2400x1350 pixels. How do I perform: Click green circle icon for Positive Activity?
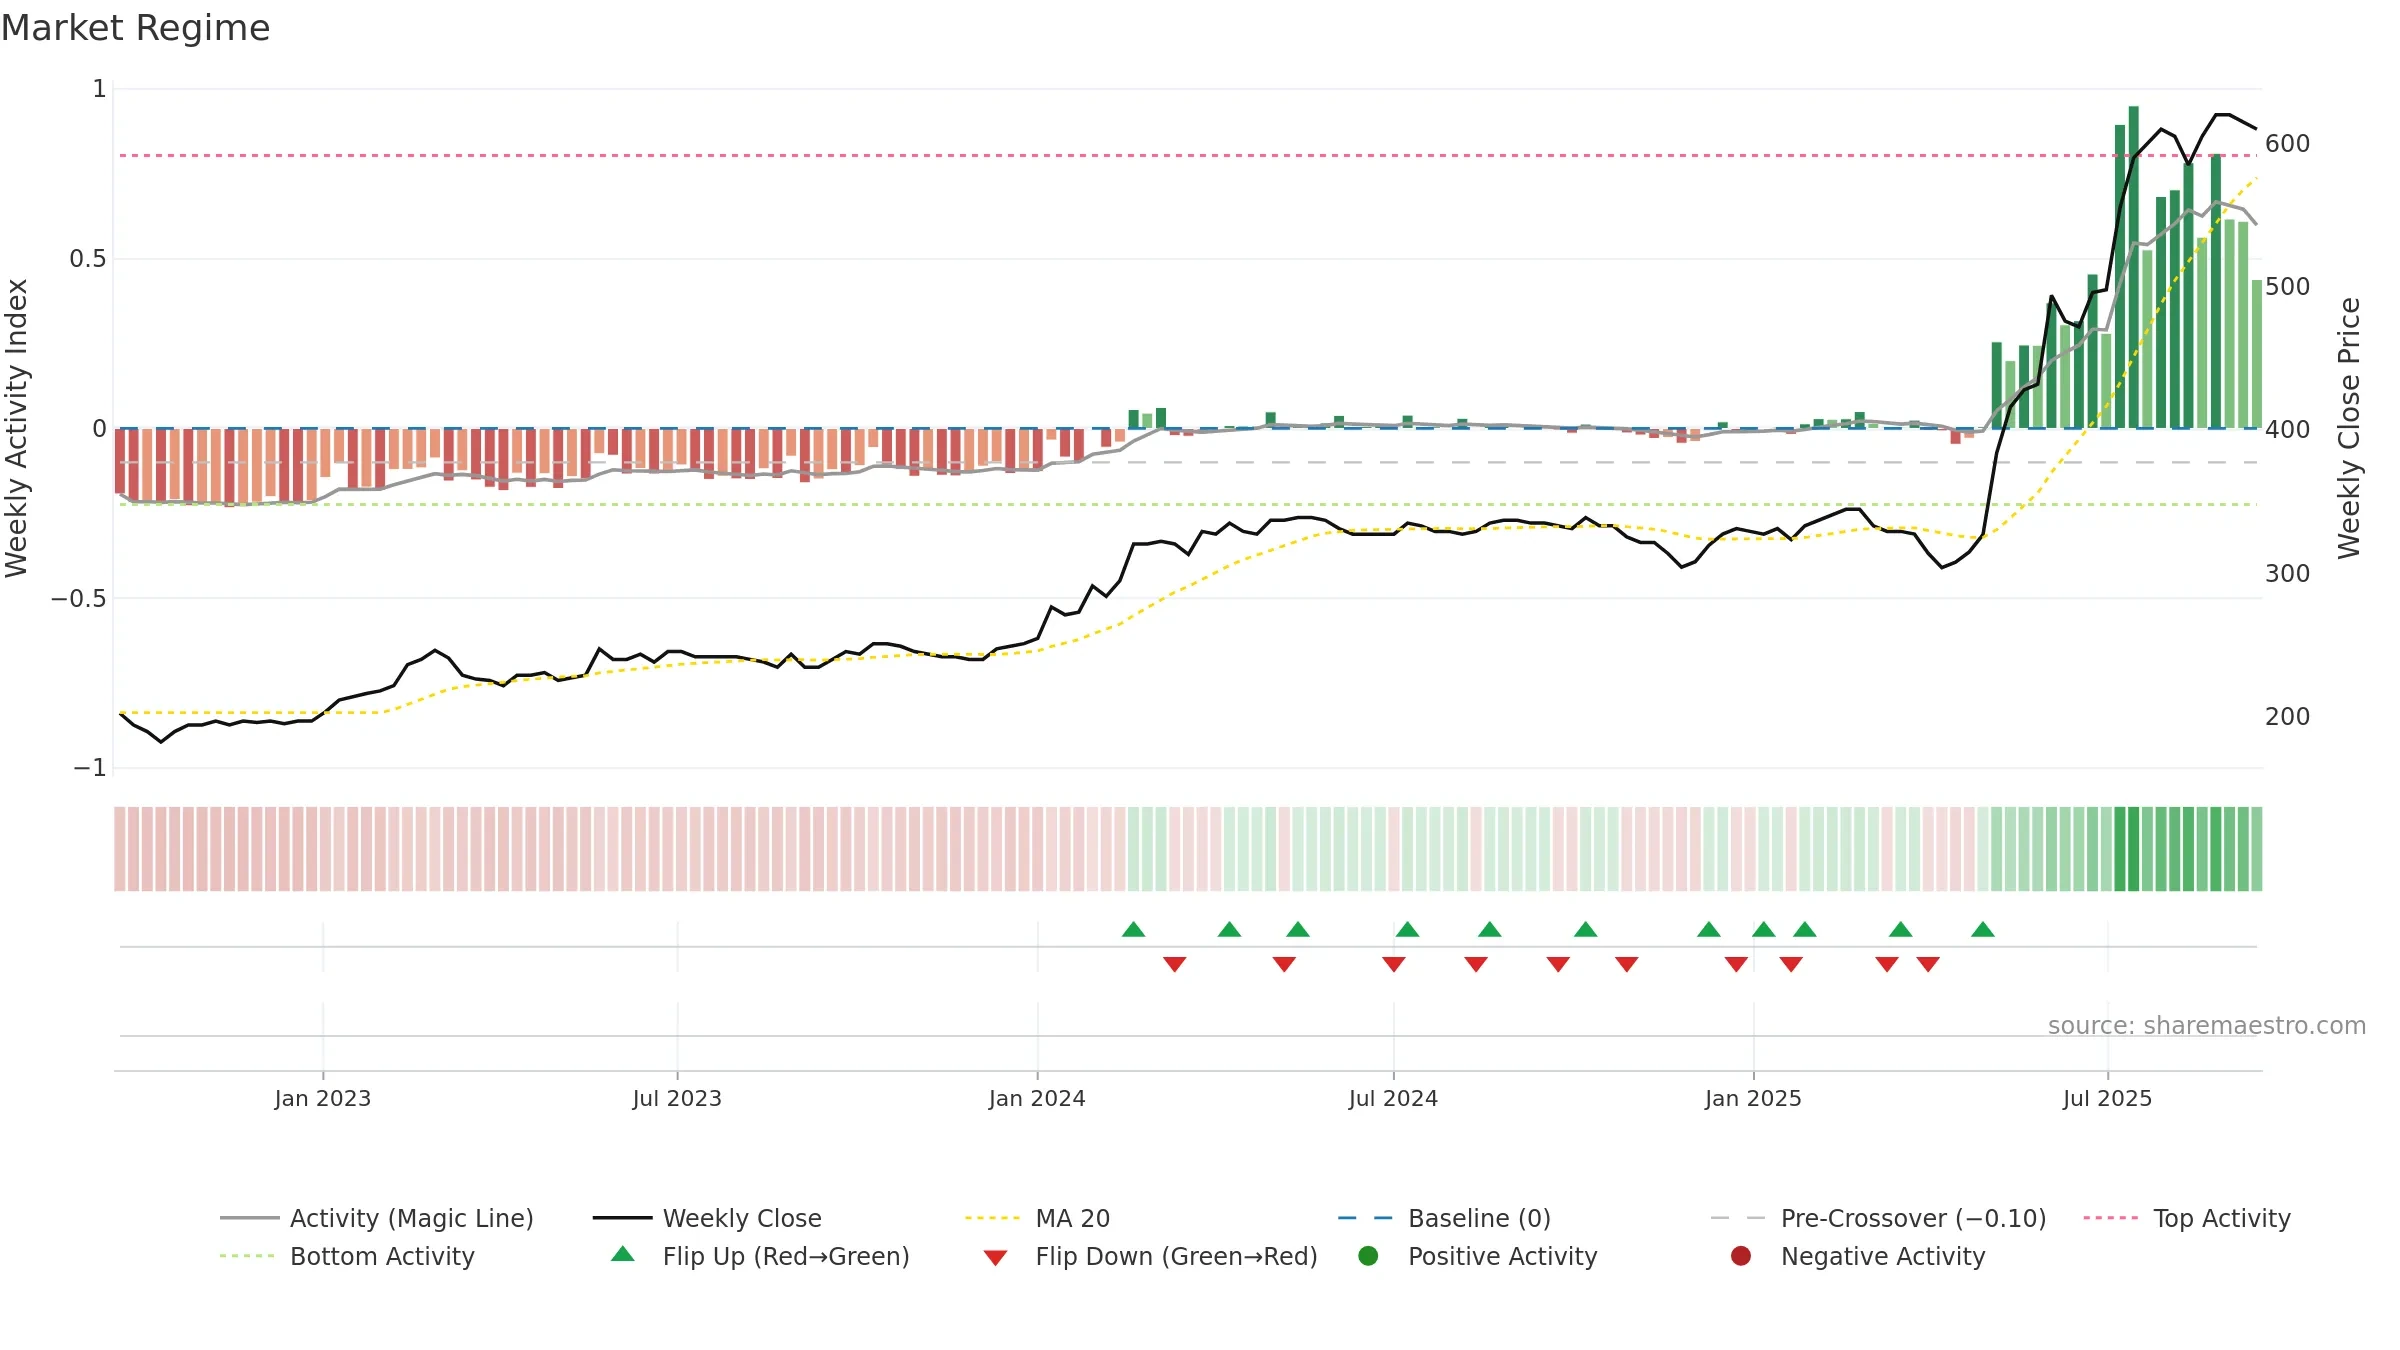coord(1368,1256)
